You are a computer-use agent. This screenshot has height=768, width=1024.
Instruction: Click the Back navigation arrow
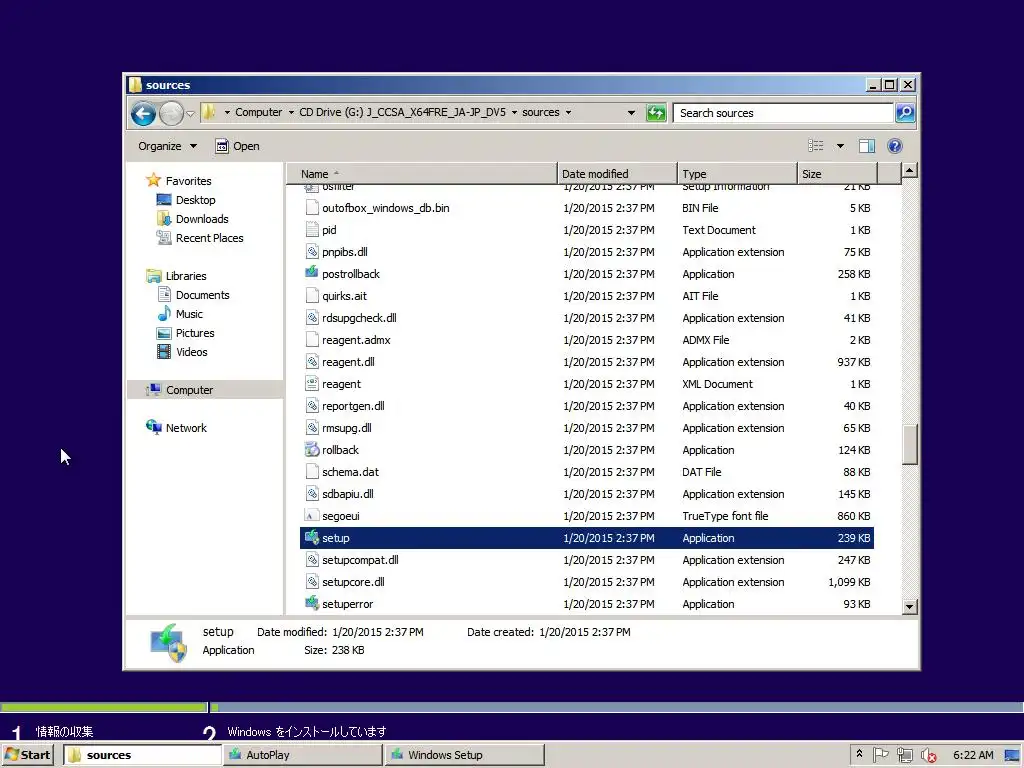(x=143, y=114)
